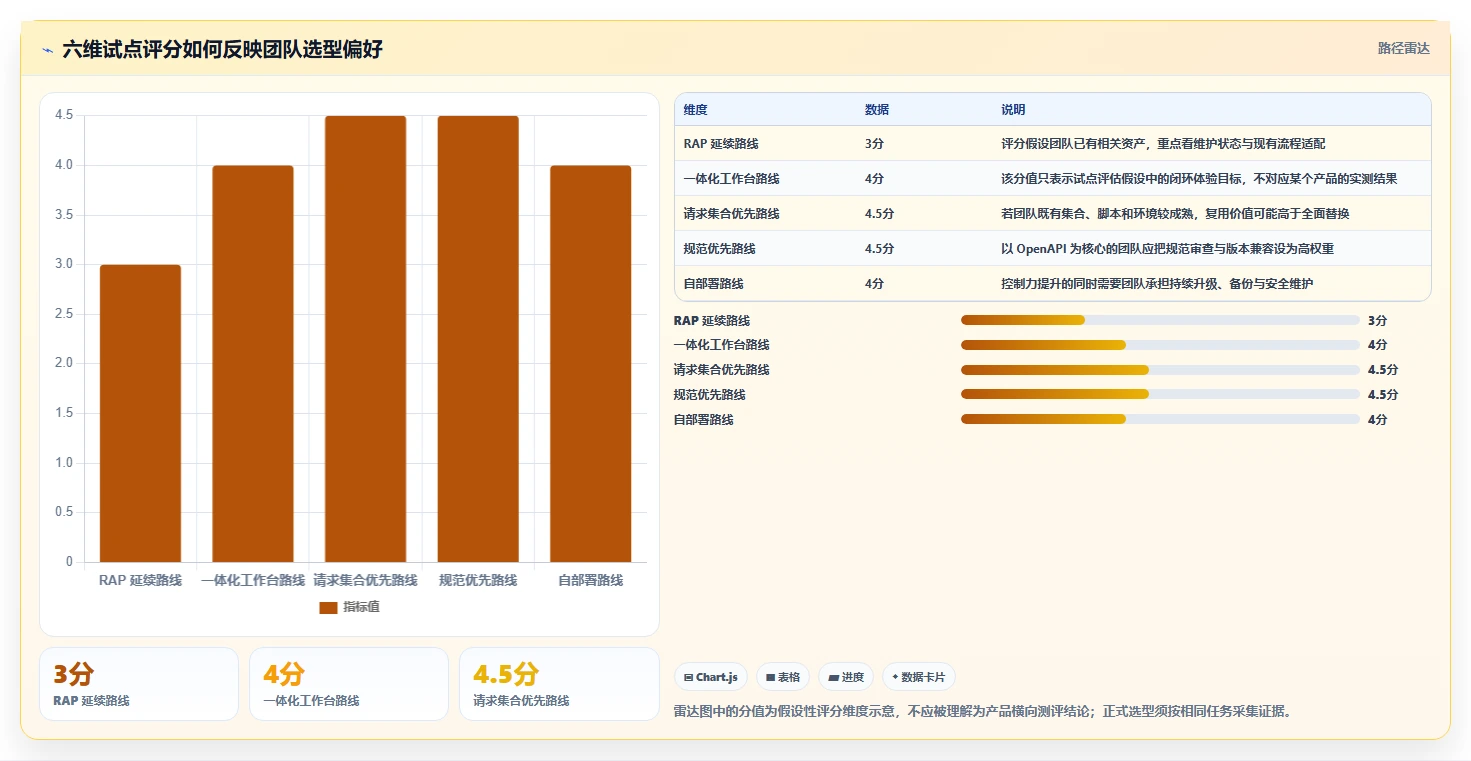This screenshot has height=761, width=1471.
Task: Click the 规范优先路线 progress bar
Action: point(1160,394)
